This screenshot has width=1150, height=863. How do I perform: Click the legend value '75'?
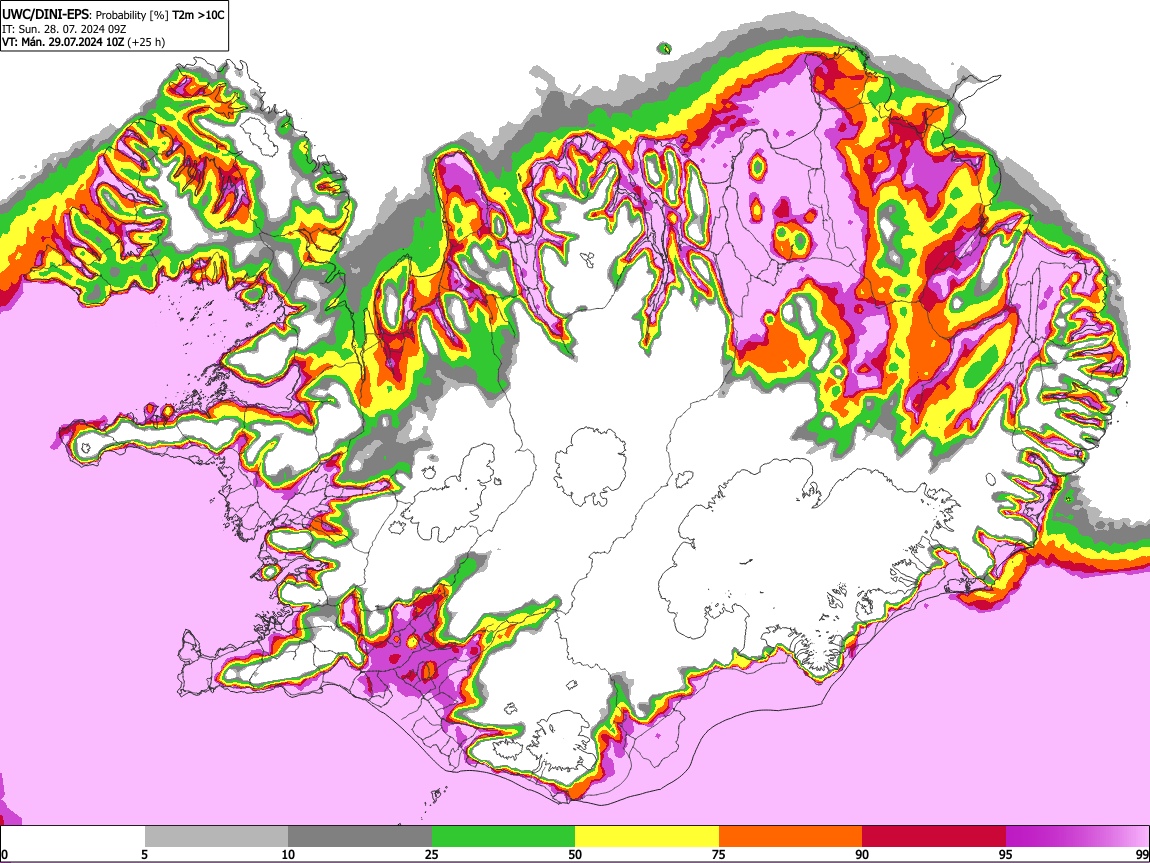[x=719, y=855]
